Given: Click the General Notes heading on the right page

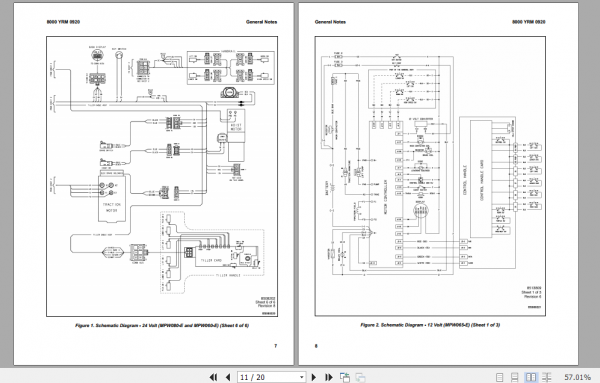Looking at the screenshot, I should coord(330,22).
